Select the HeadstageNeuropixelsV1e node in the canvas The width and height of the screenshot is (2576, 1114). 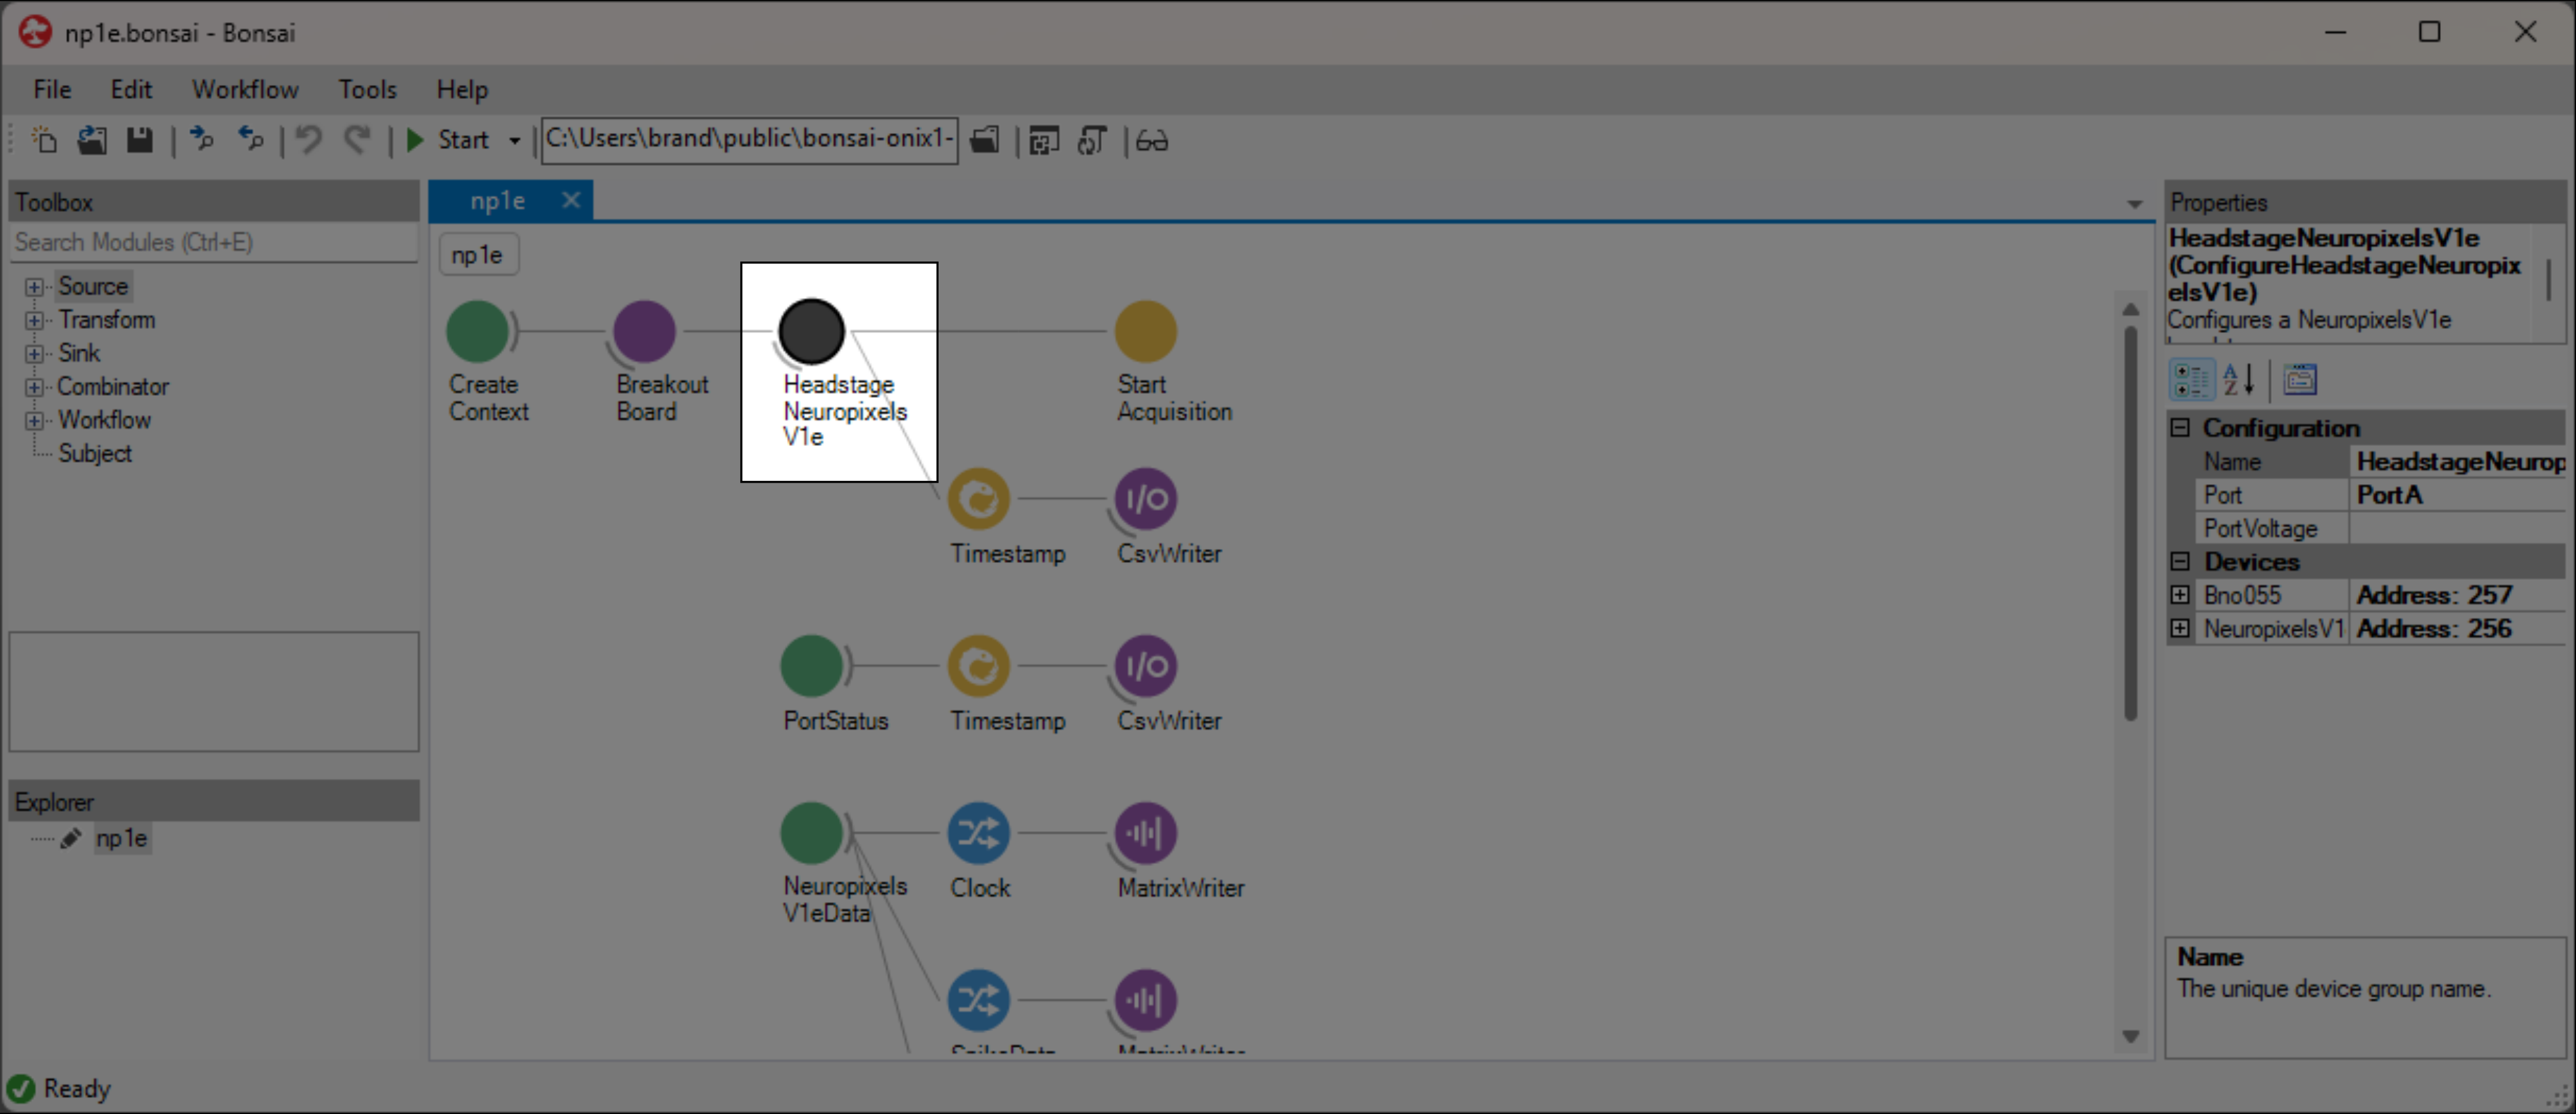coord(811,331)
